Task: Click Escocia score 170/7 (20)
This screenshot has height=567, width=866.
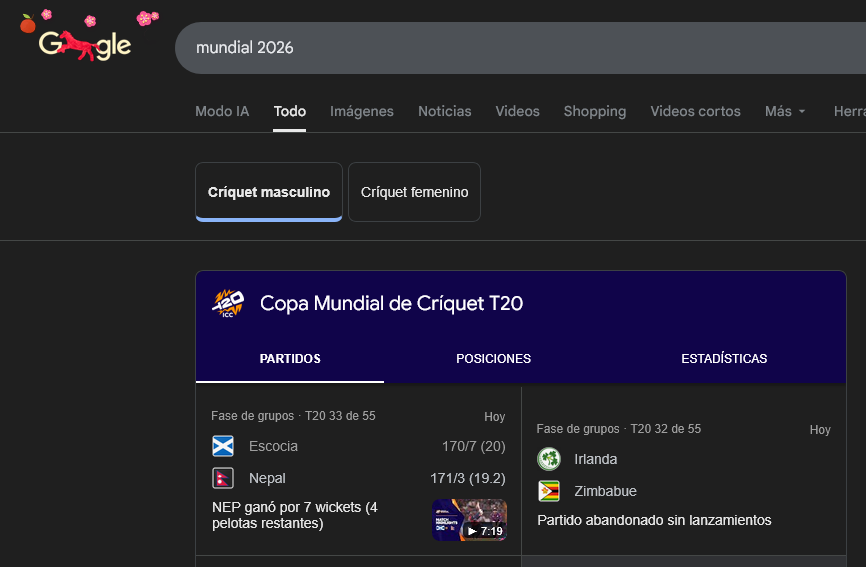Action: pyautogui.click(x=474, y=446)
